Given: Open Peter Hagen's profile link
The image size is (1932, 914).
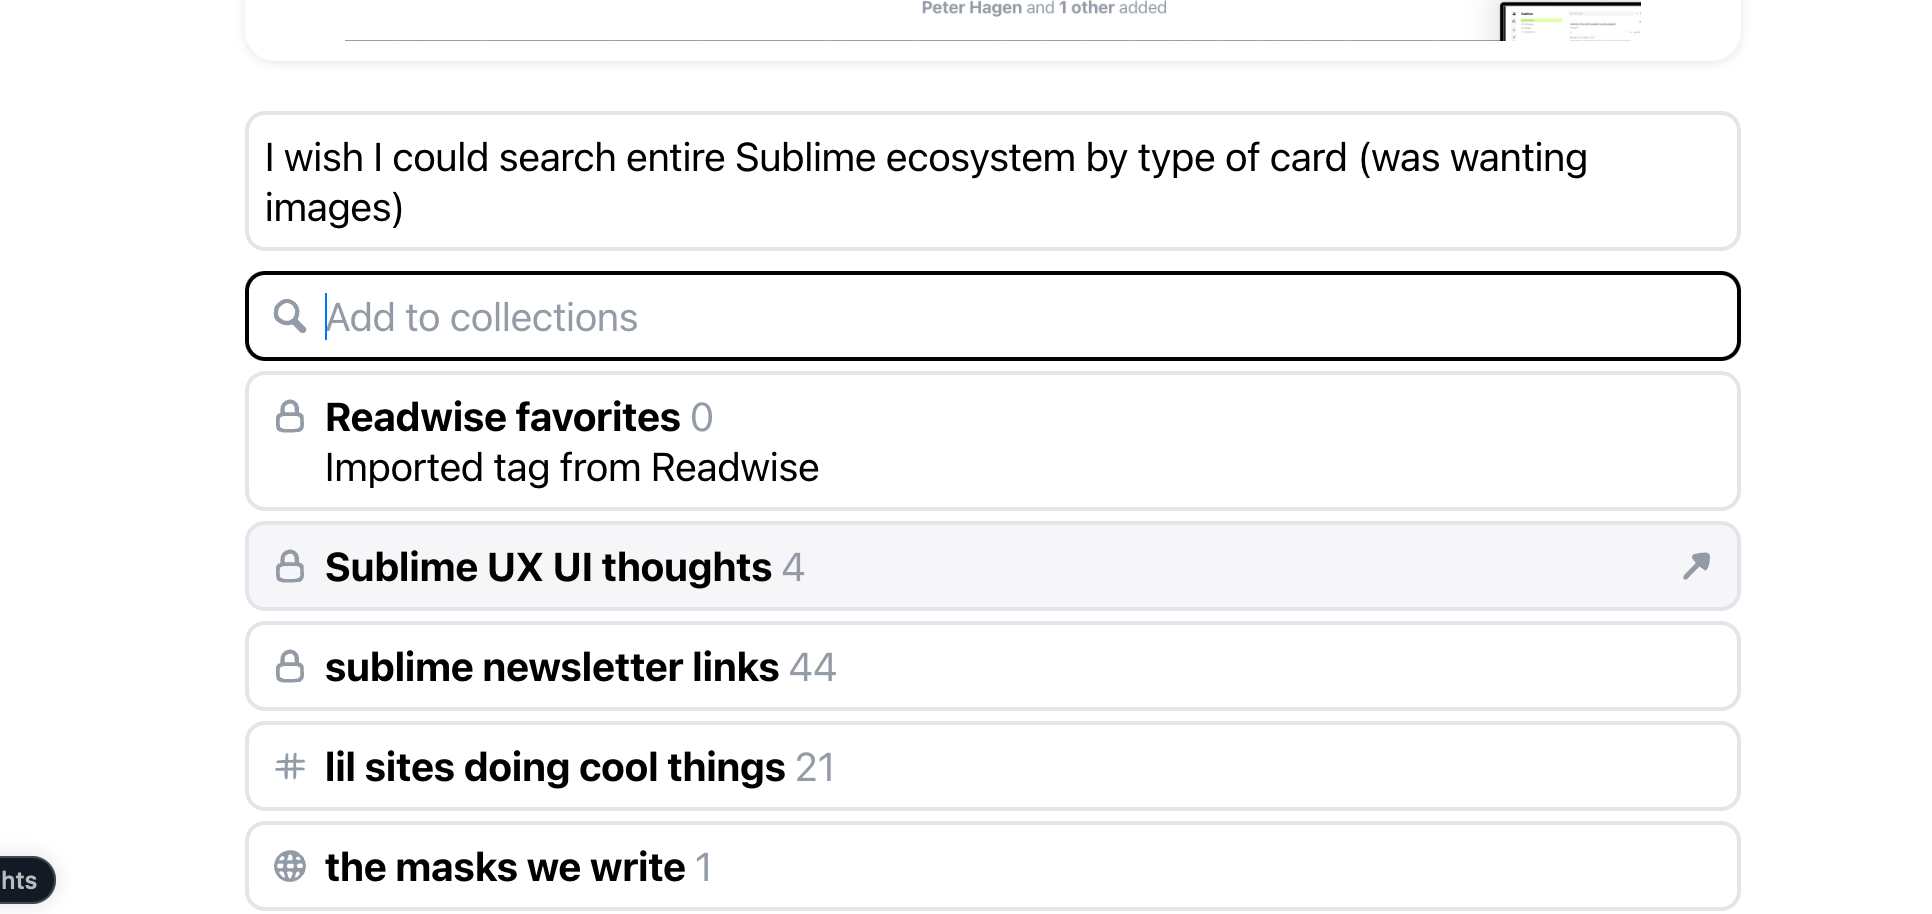Looking at the screenshot, I should (x=971, y=8).
